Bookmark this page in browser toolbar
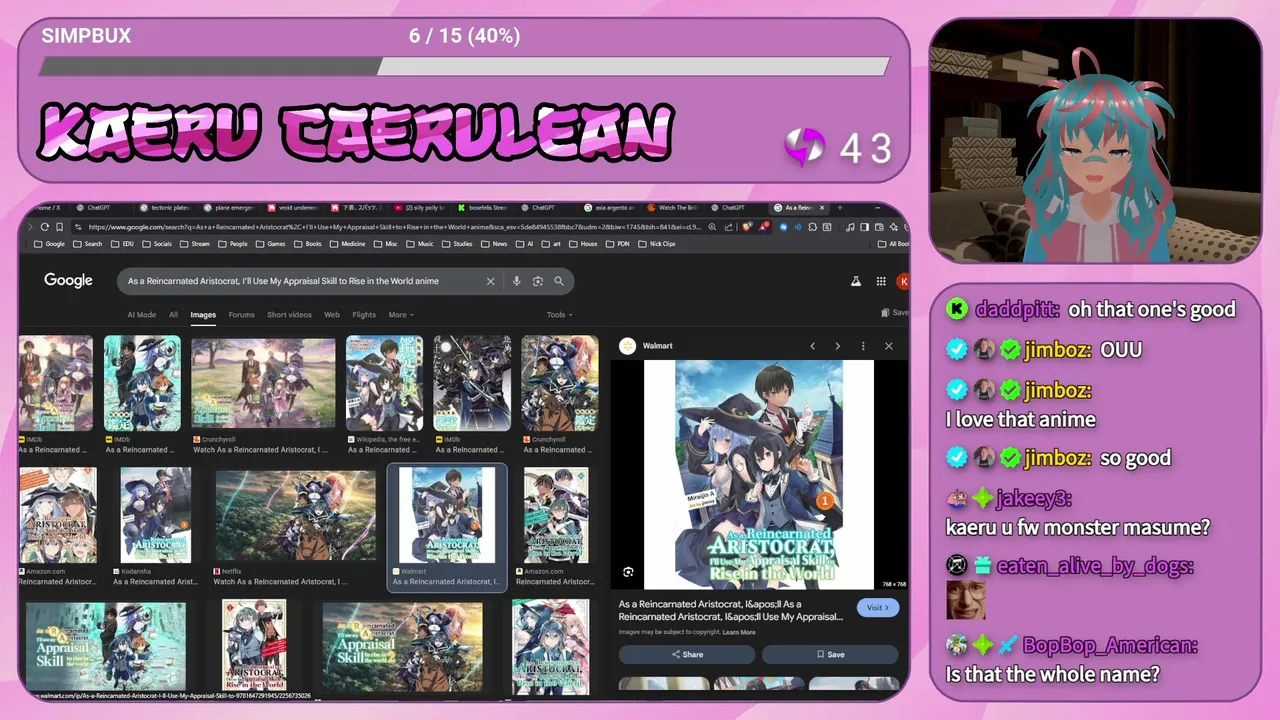This screenshot has height=720, width=1280. (59, 227)
